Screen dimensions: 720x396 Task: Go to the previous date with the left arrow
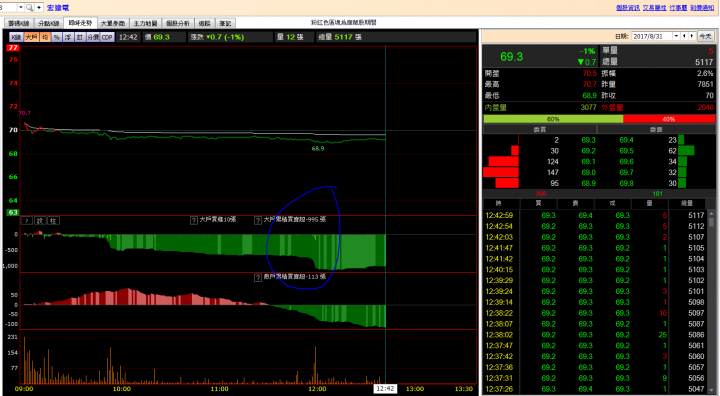[x=684, y=36]
